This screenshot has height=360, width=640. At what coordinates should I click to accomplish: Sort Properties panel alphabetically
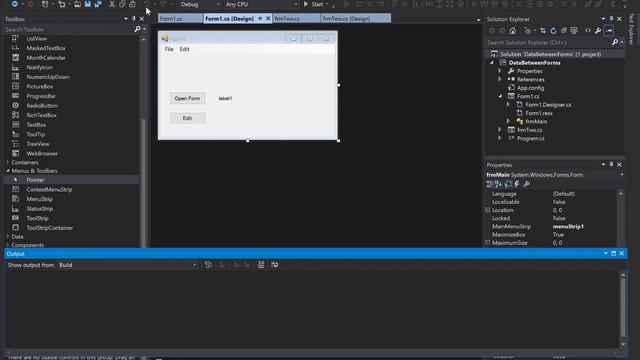(x=499, y=184)
